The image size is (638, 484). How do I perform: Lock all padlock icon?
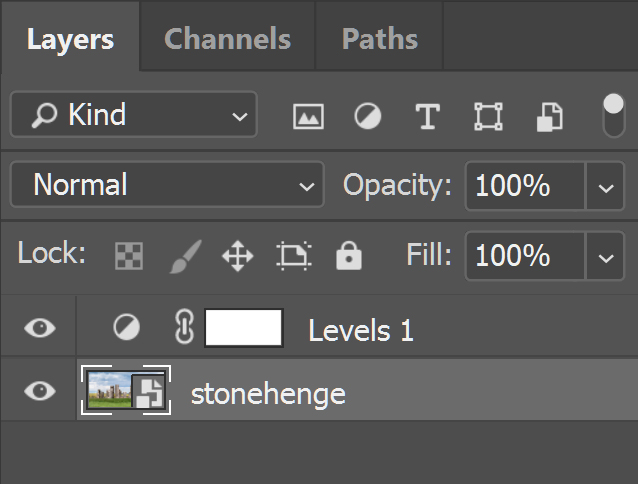coord(348,256)
